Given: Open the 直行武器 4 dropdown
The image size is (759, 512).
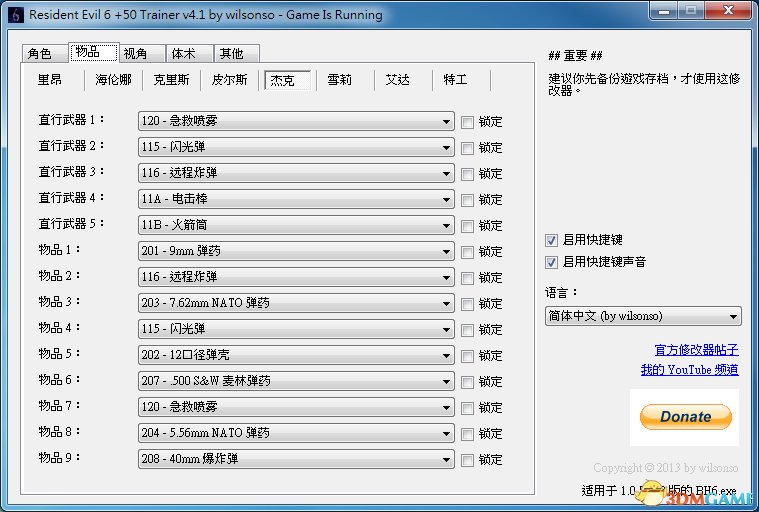Looking at the screenshot, I should pyautogui.click(x=296, y=199).
